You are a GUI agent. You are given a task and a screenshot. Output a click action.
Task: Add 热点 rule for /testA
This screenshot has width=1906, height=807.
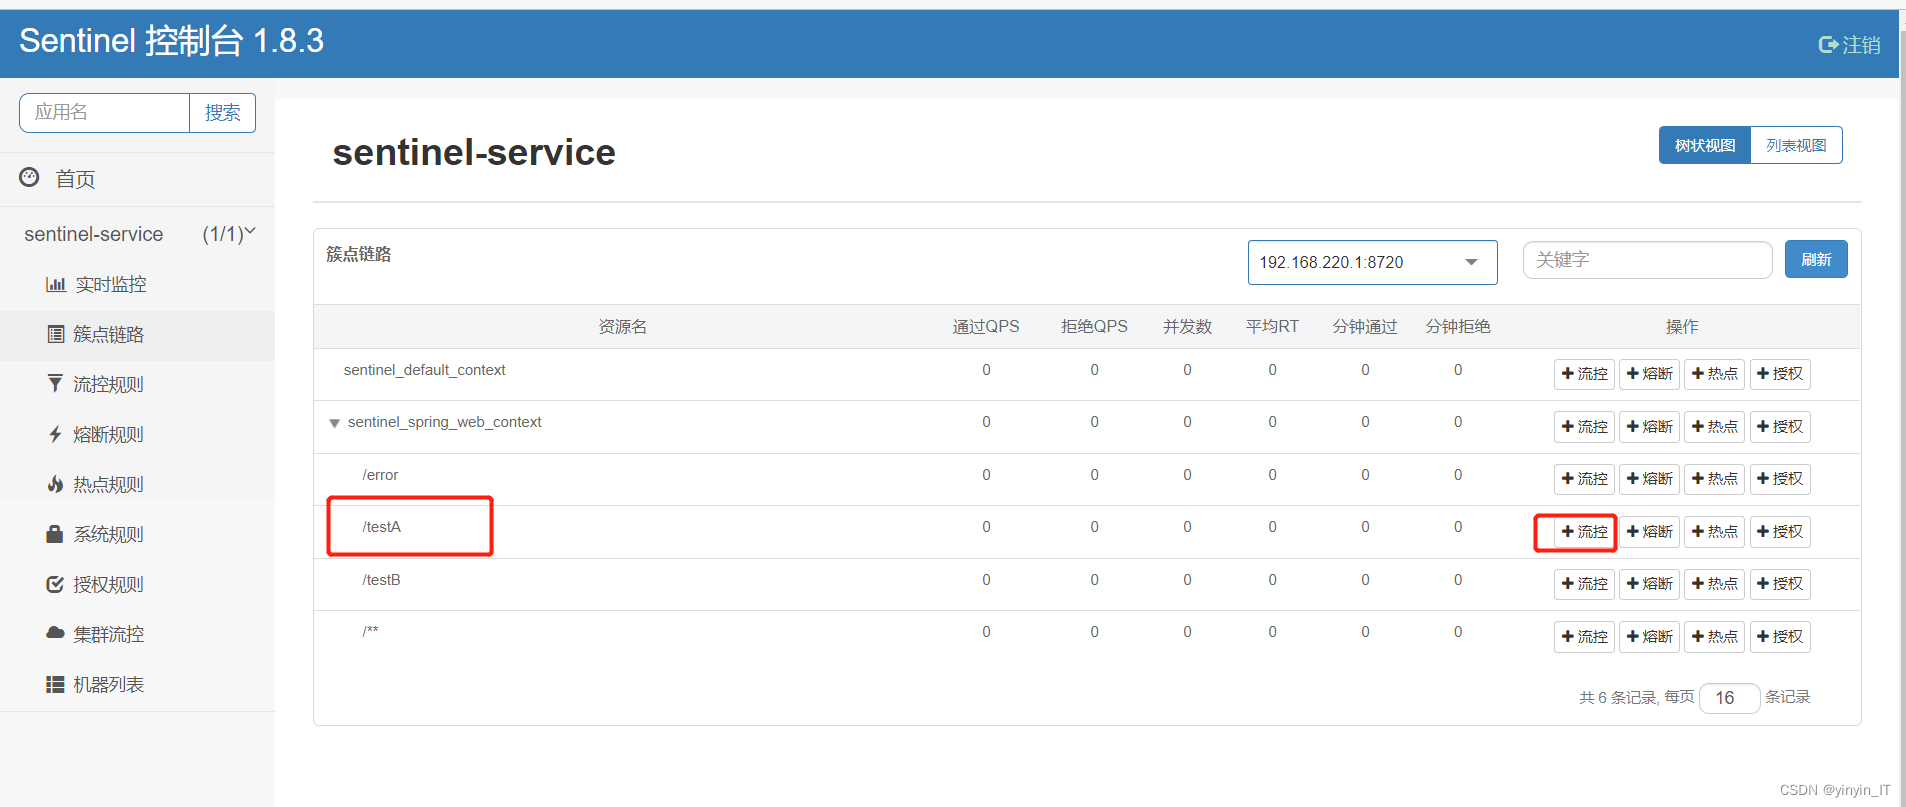(x=1714, y=532)
